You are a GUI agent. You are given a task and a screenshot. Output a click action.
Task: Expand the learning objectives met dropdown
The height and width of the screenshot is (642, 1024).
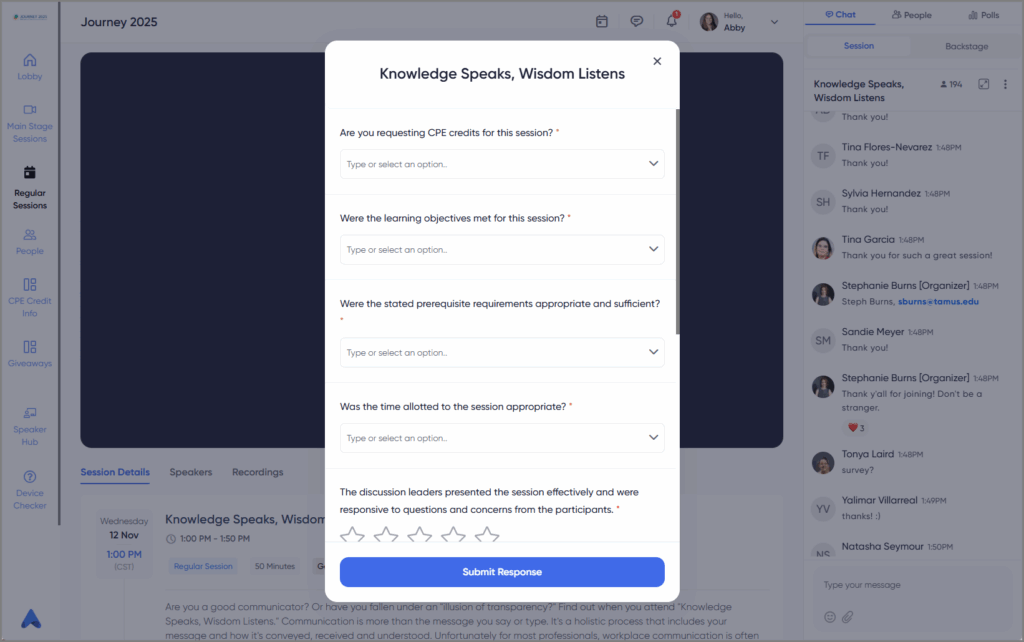tap(502, 249)
